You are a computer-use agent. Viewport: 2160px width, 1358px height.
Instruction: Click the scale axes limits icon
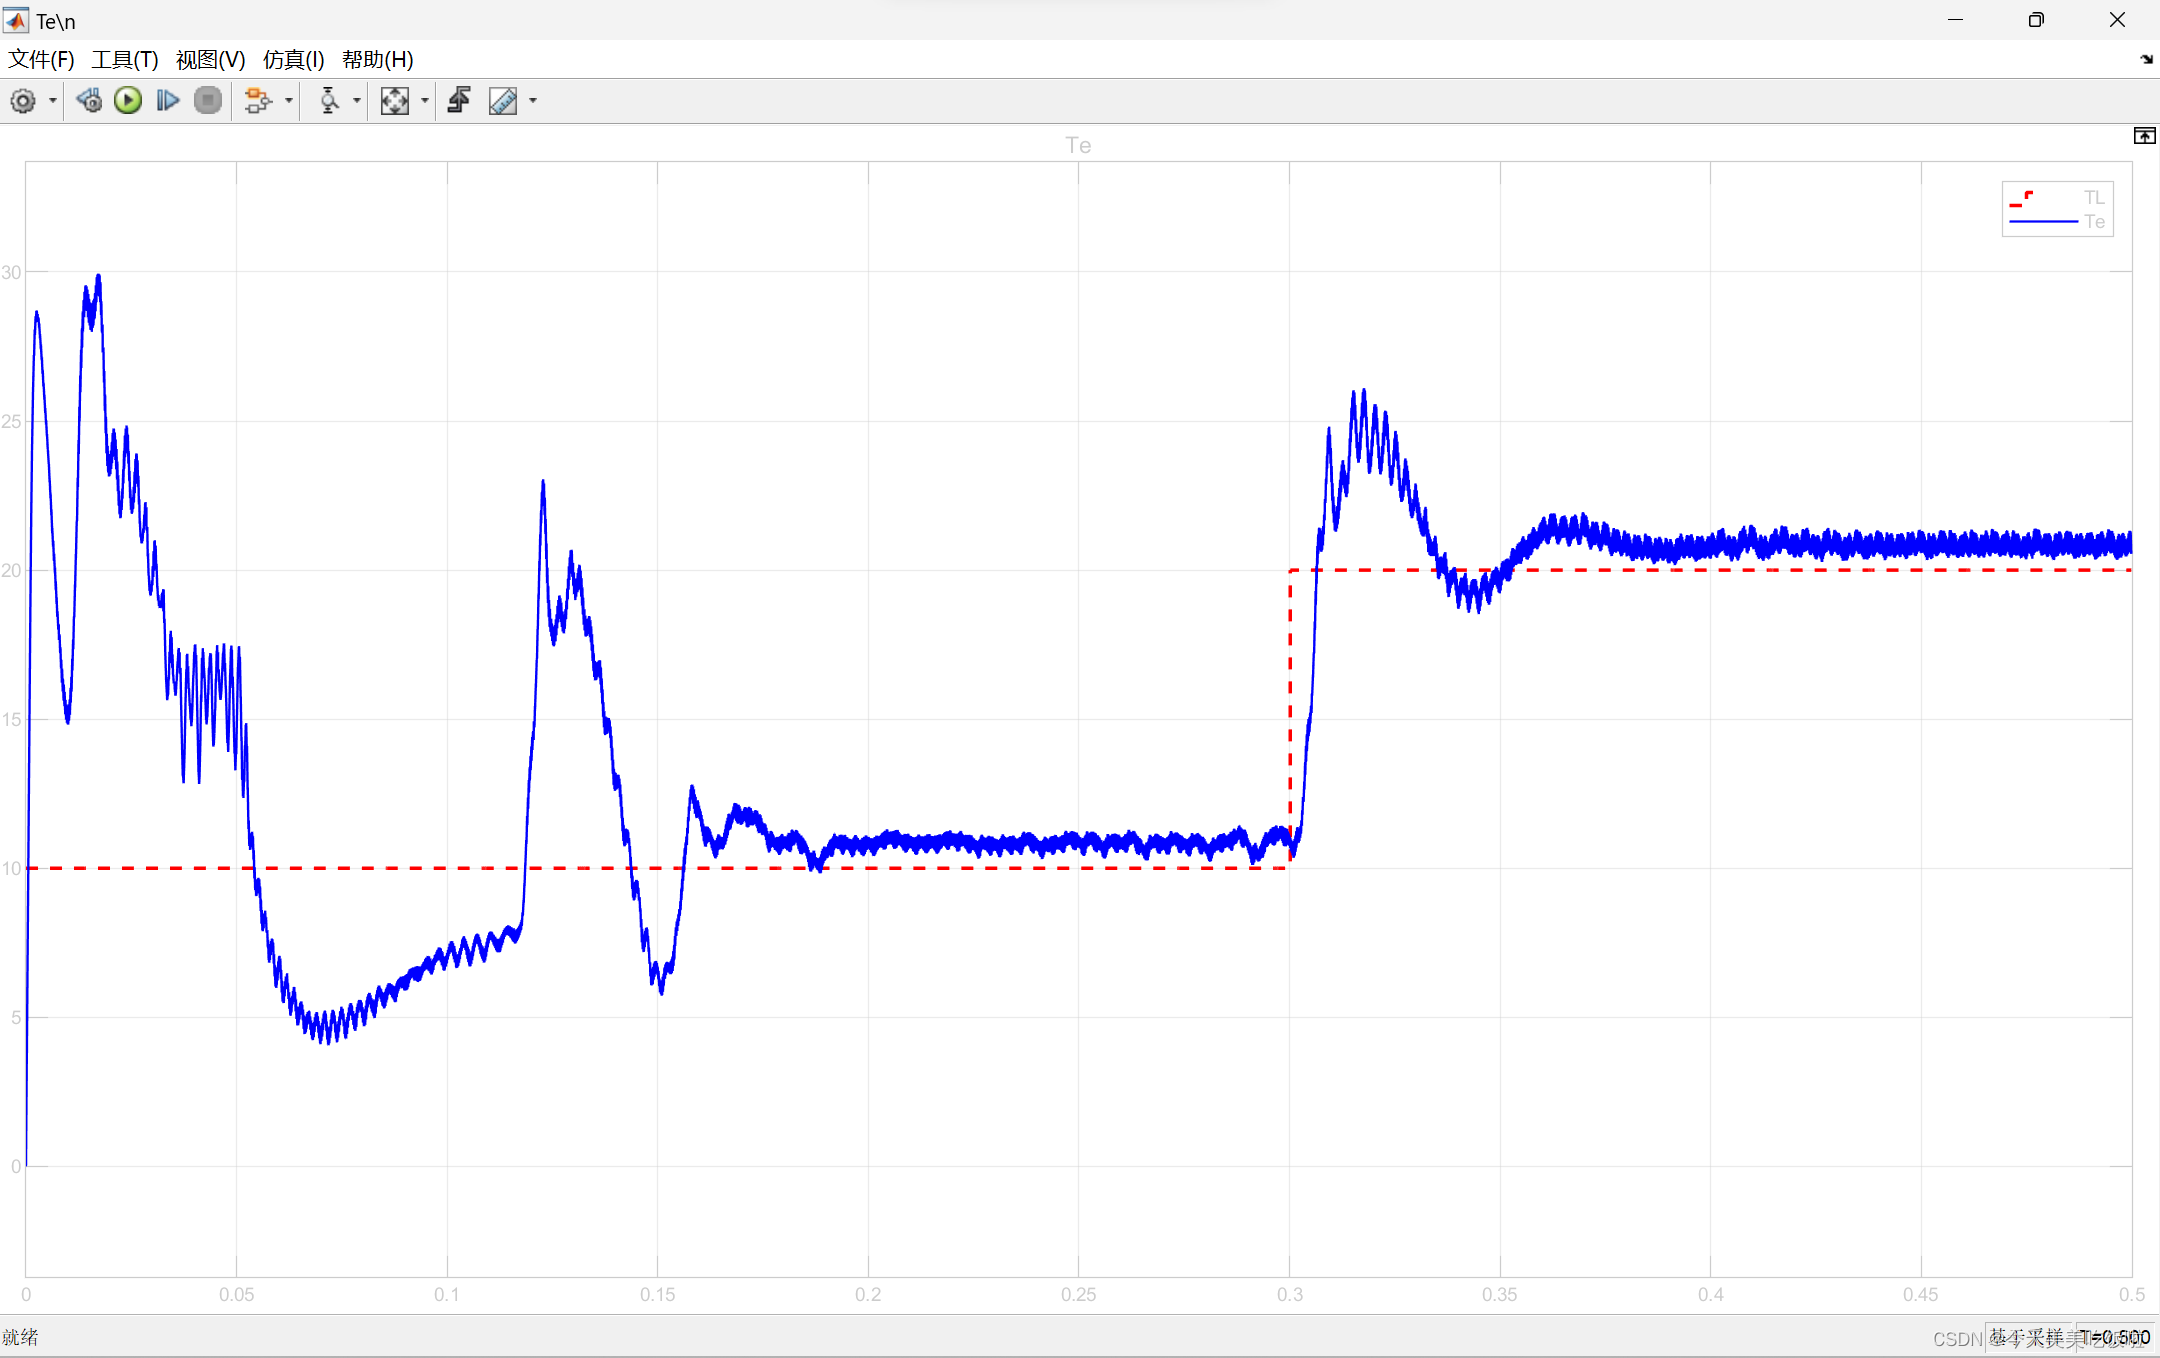click(395, 101)
